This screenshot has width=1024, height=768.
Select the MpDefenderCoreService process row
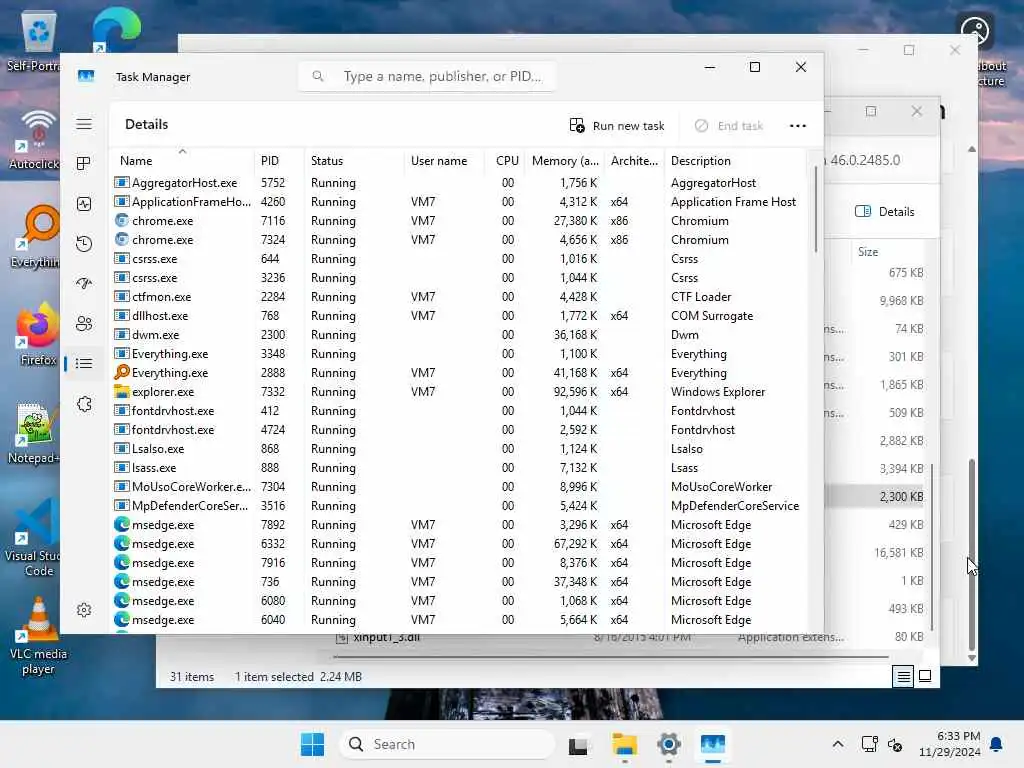coord(460,505)
